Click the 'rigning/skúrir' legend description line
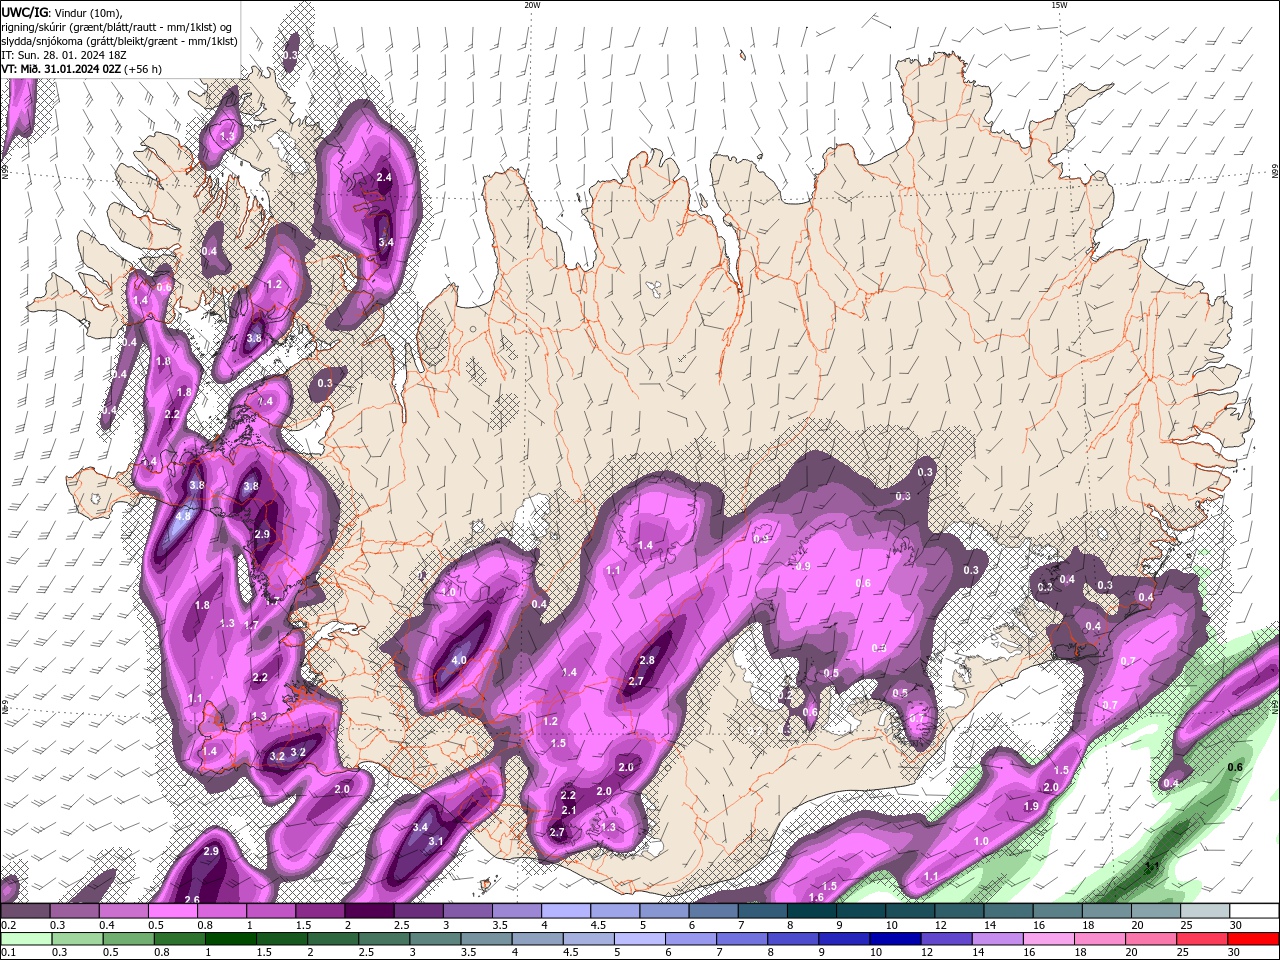The image size is (1280, 960). (x=118, y=27)
